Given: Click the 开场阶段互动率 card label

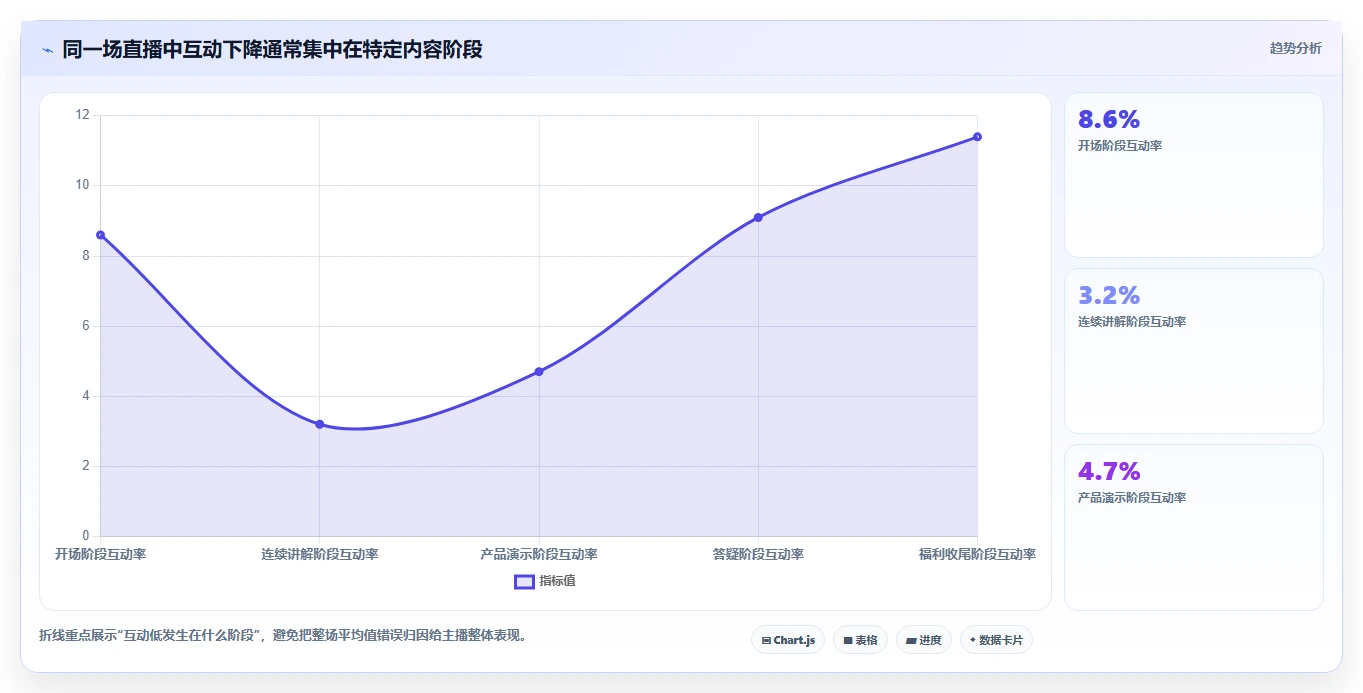Looking at the screenshot, I should click(x=1120, y=146).
